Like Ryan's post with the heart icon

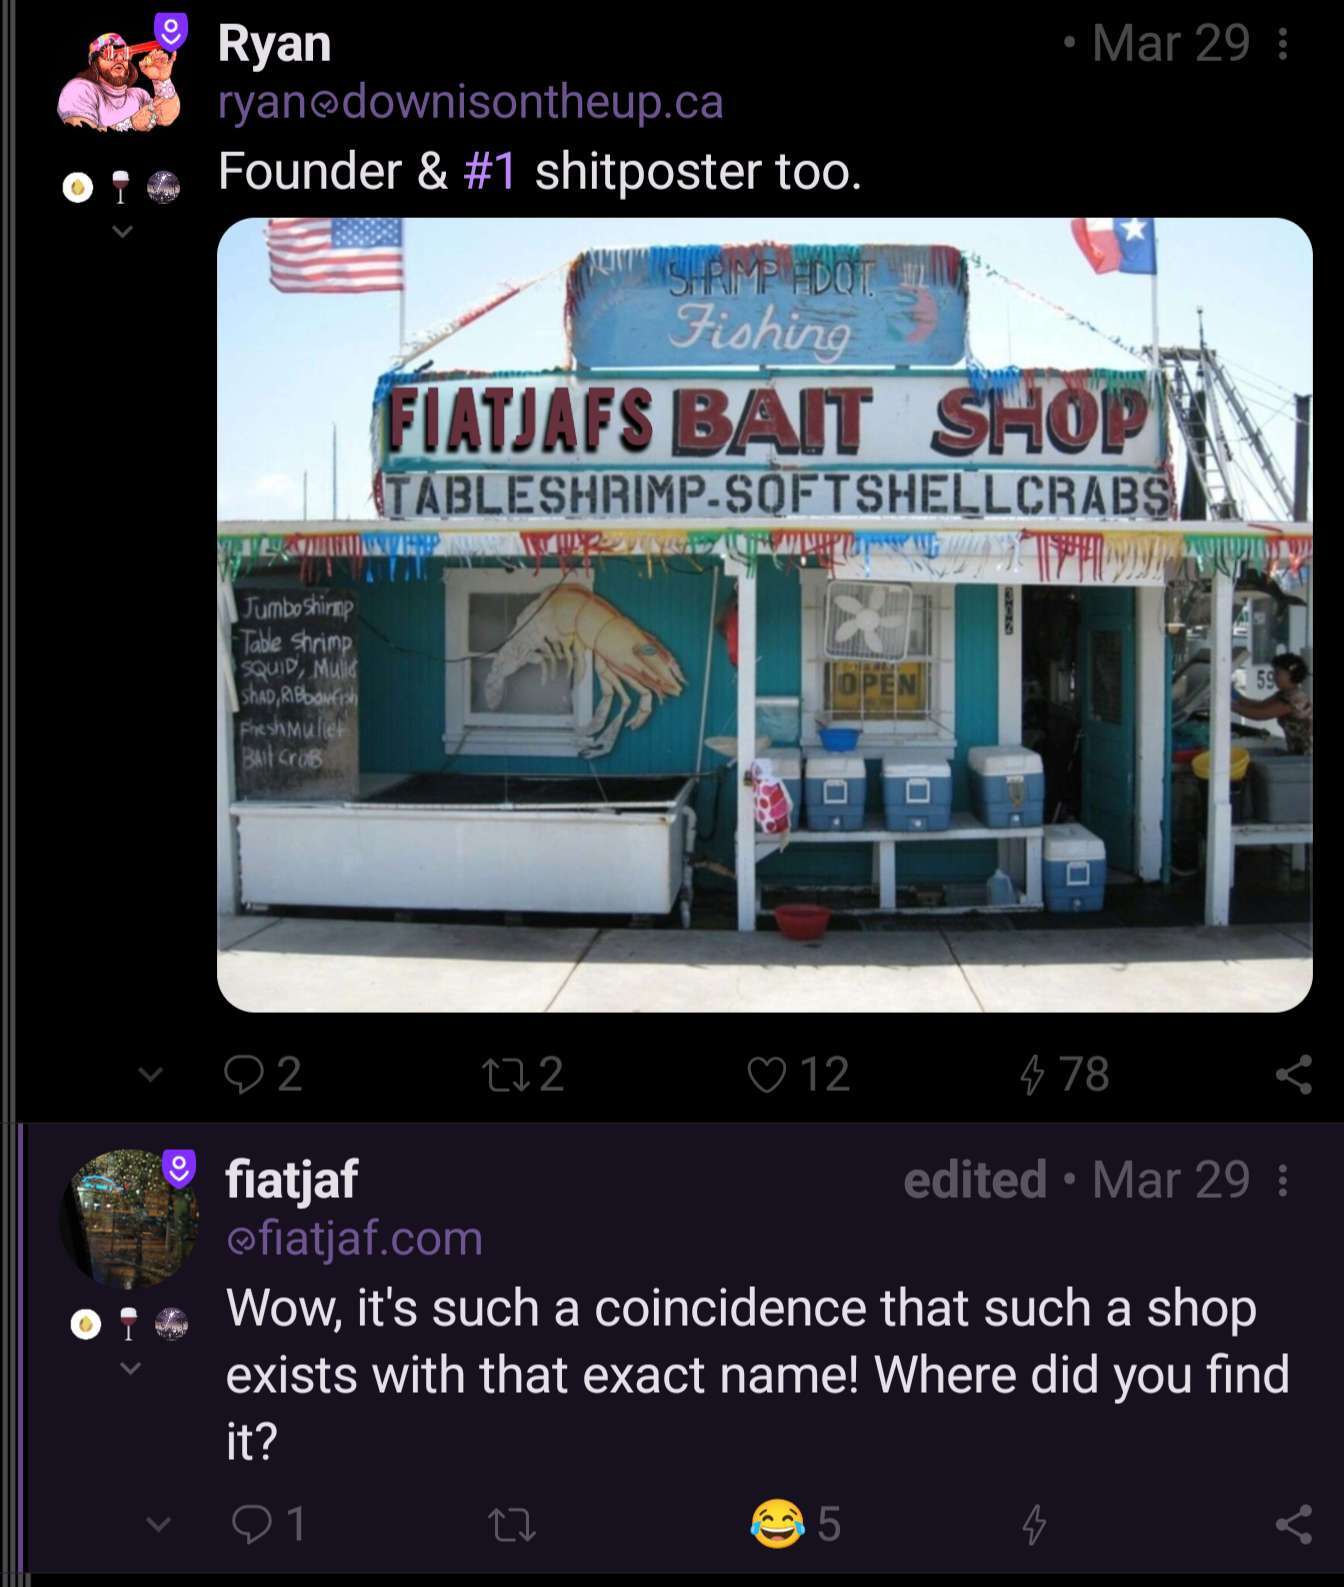click(797, 1074)
